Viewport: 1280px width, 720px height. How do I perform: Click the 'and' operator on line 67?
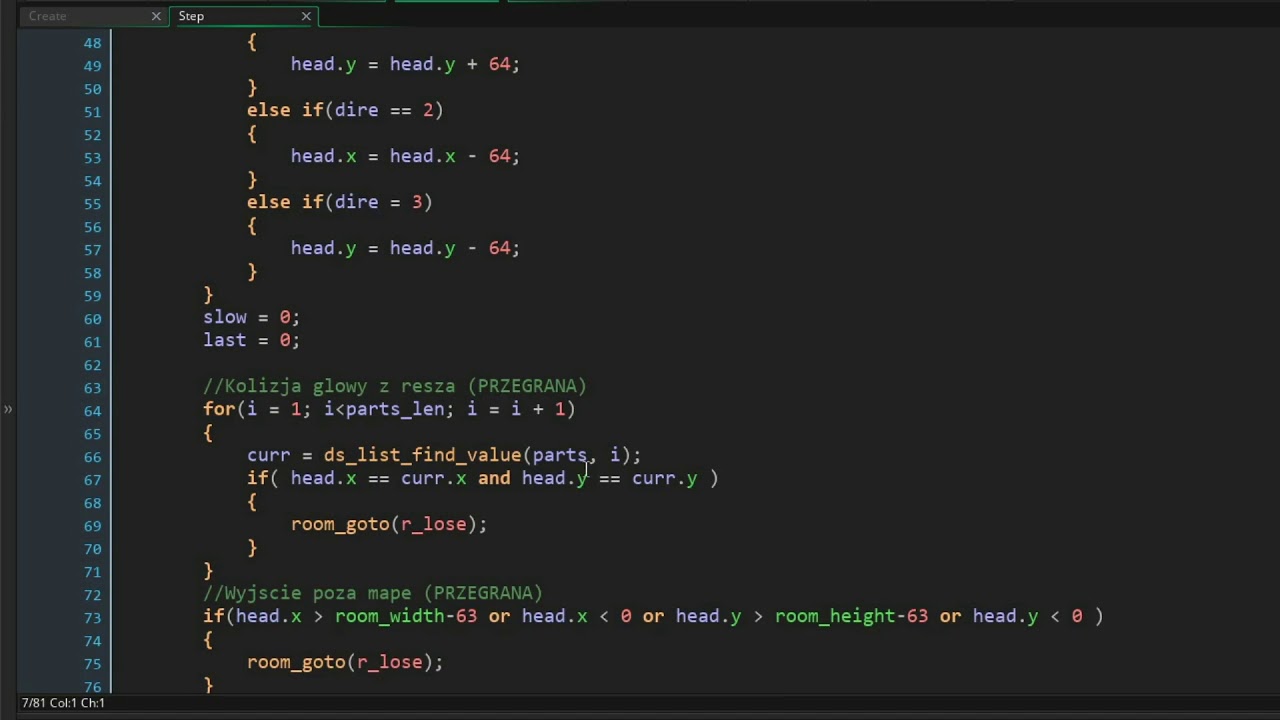[x=494, y=478]
